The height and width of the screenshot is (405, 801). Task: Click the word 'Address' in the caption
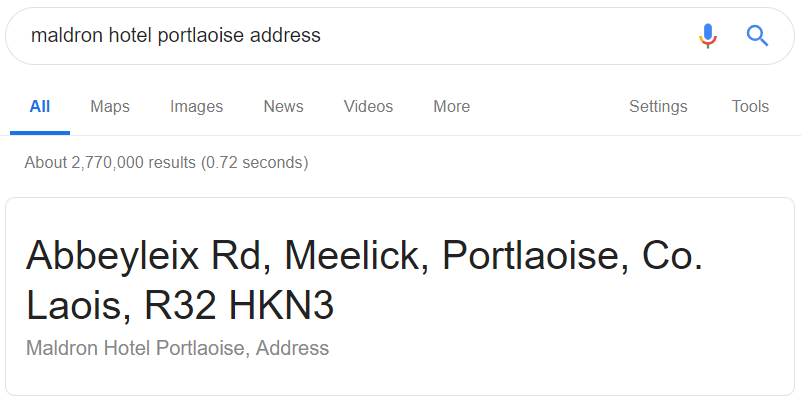294,349
